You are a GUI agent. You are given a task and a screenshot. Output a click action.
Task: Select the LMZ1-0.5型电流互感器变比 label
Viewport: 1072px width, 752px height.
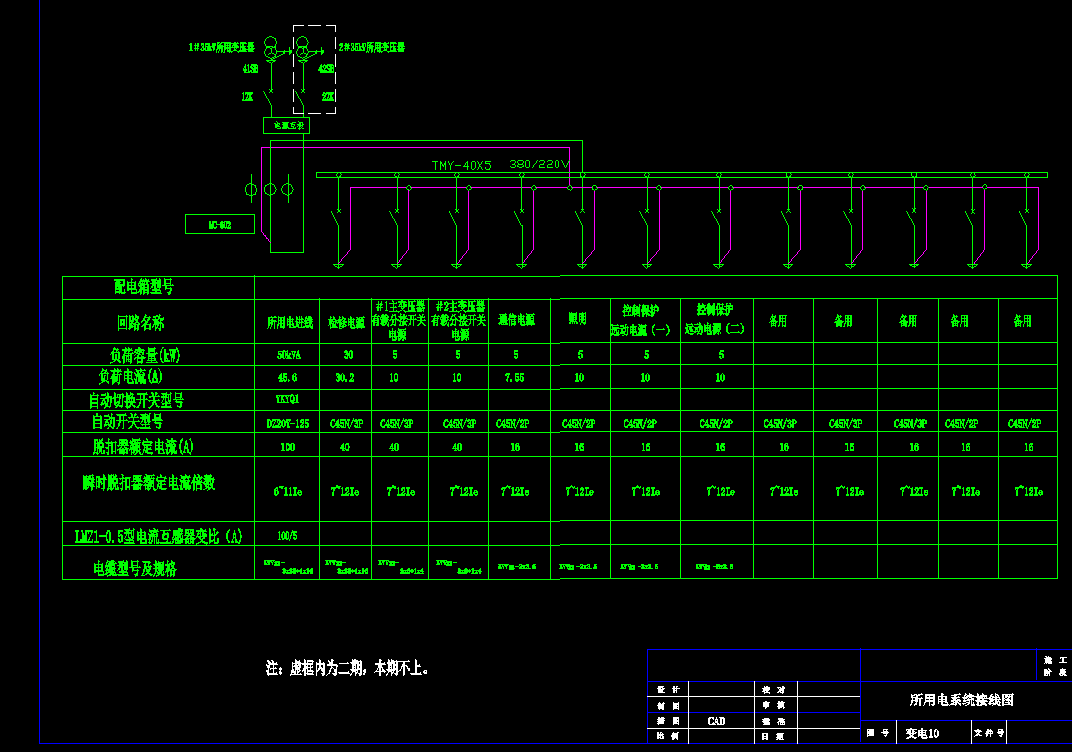[x=158, y=537]
